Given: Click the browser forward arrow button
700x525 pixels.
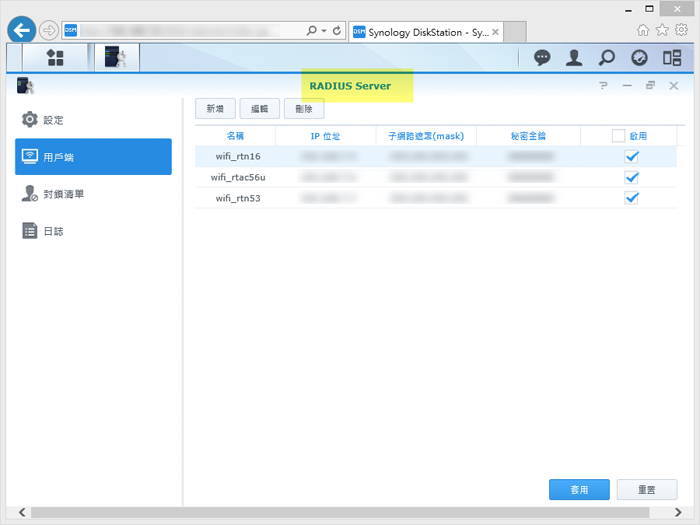Looking at the screenshot, I should pos(49,30).
